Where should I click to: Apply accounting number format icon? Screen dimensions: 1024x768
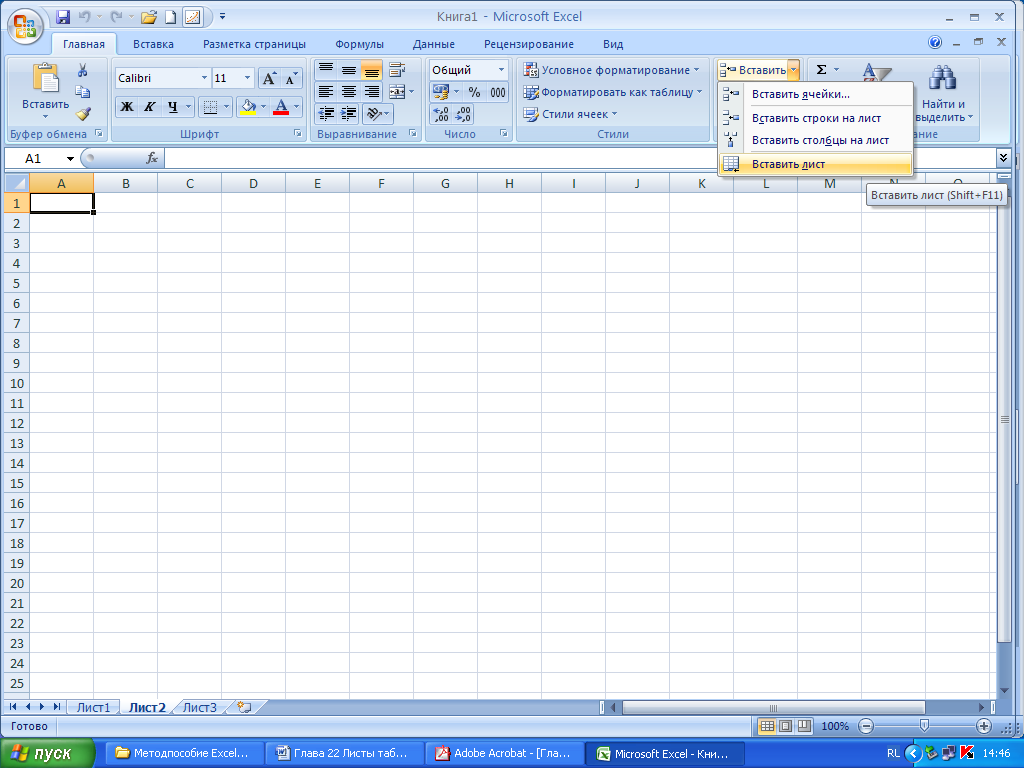[441, 91]
